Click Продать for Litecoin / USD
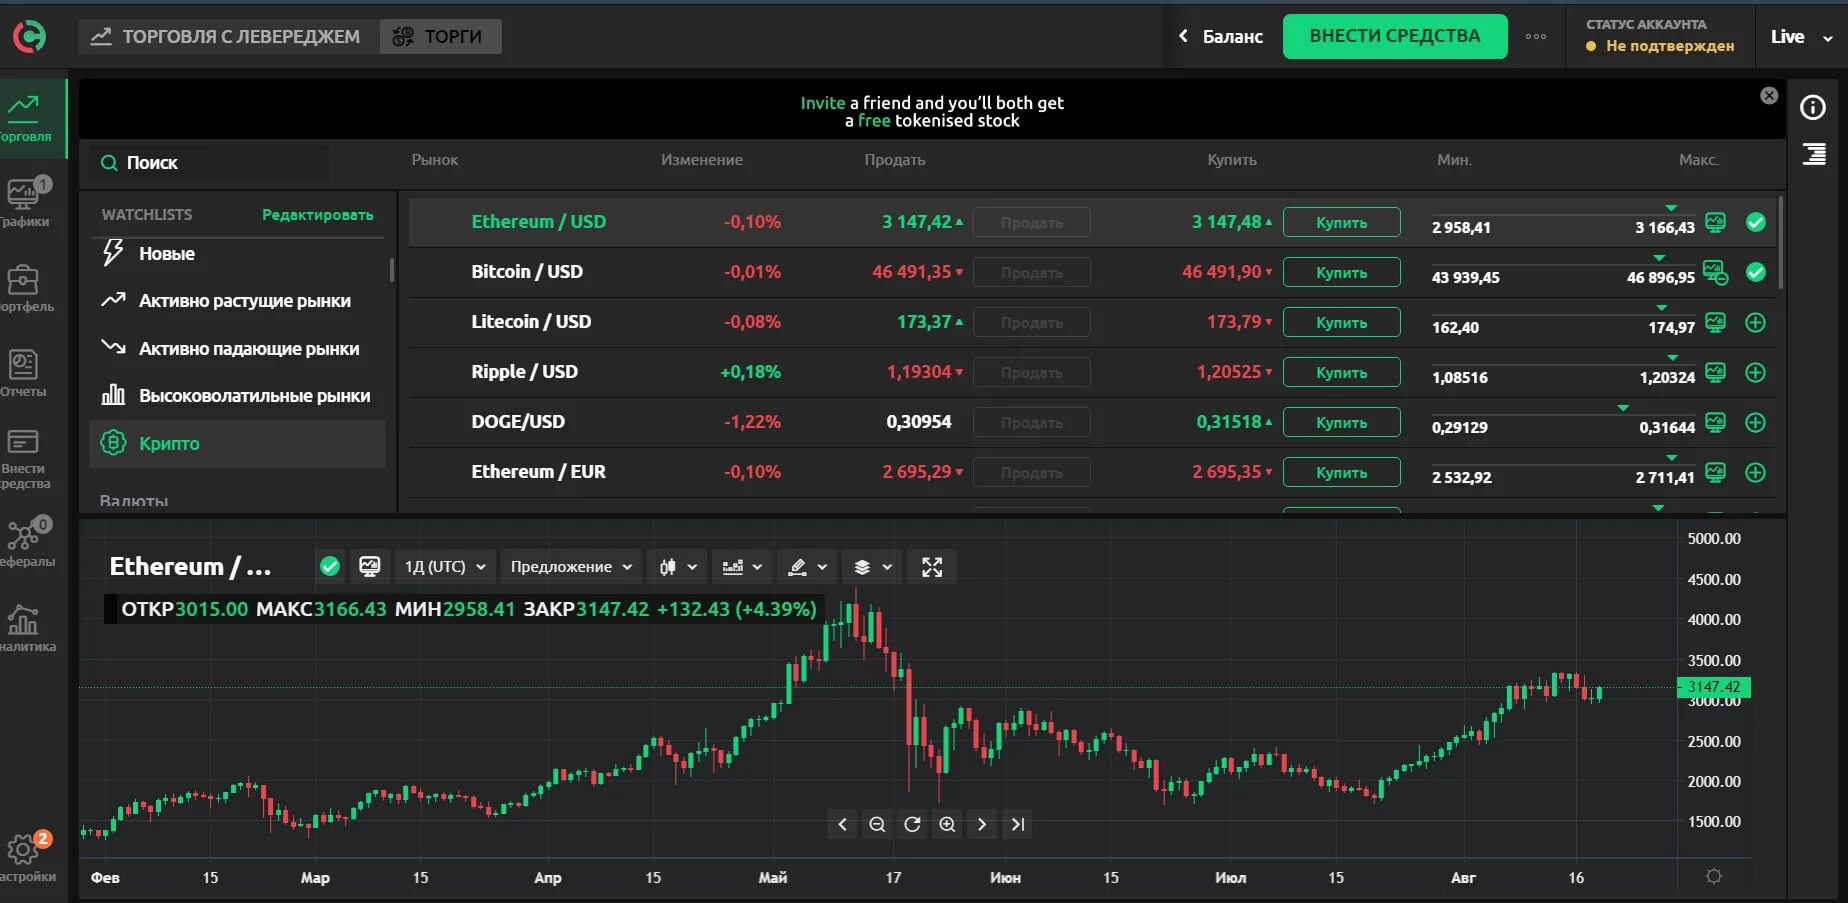 pyautogui.click(x=1032, y=322)
